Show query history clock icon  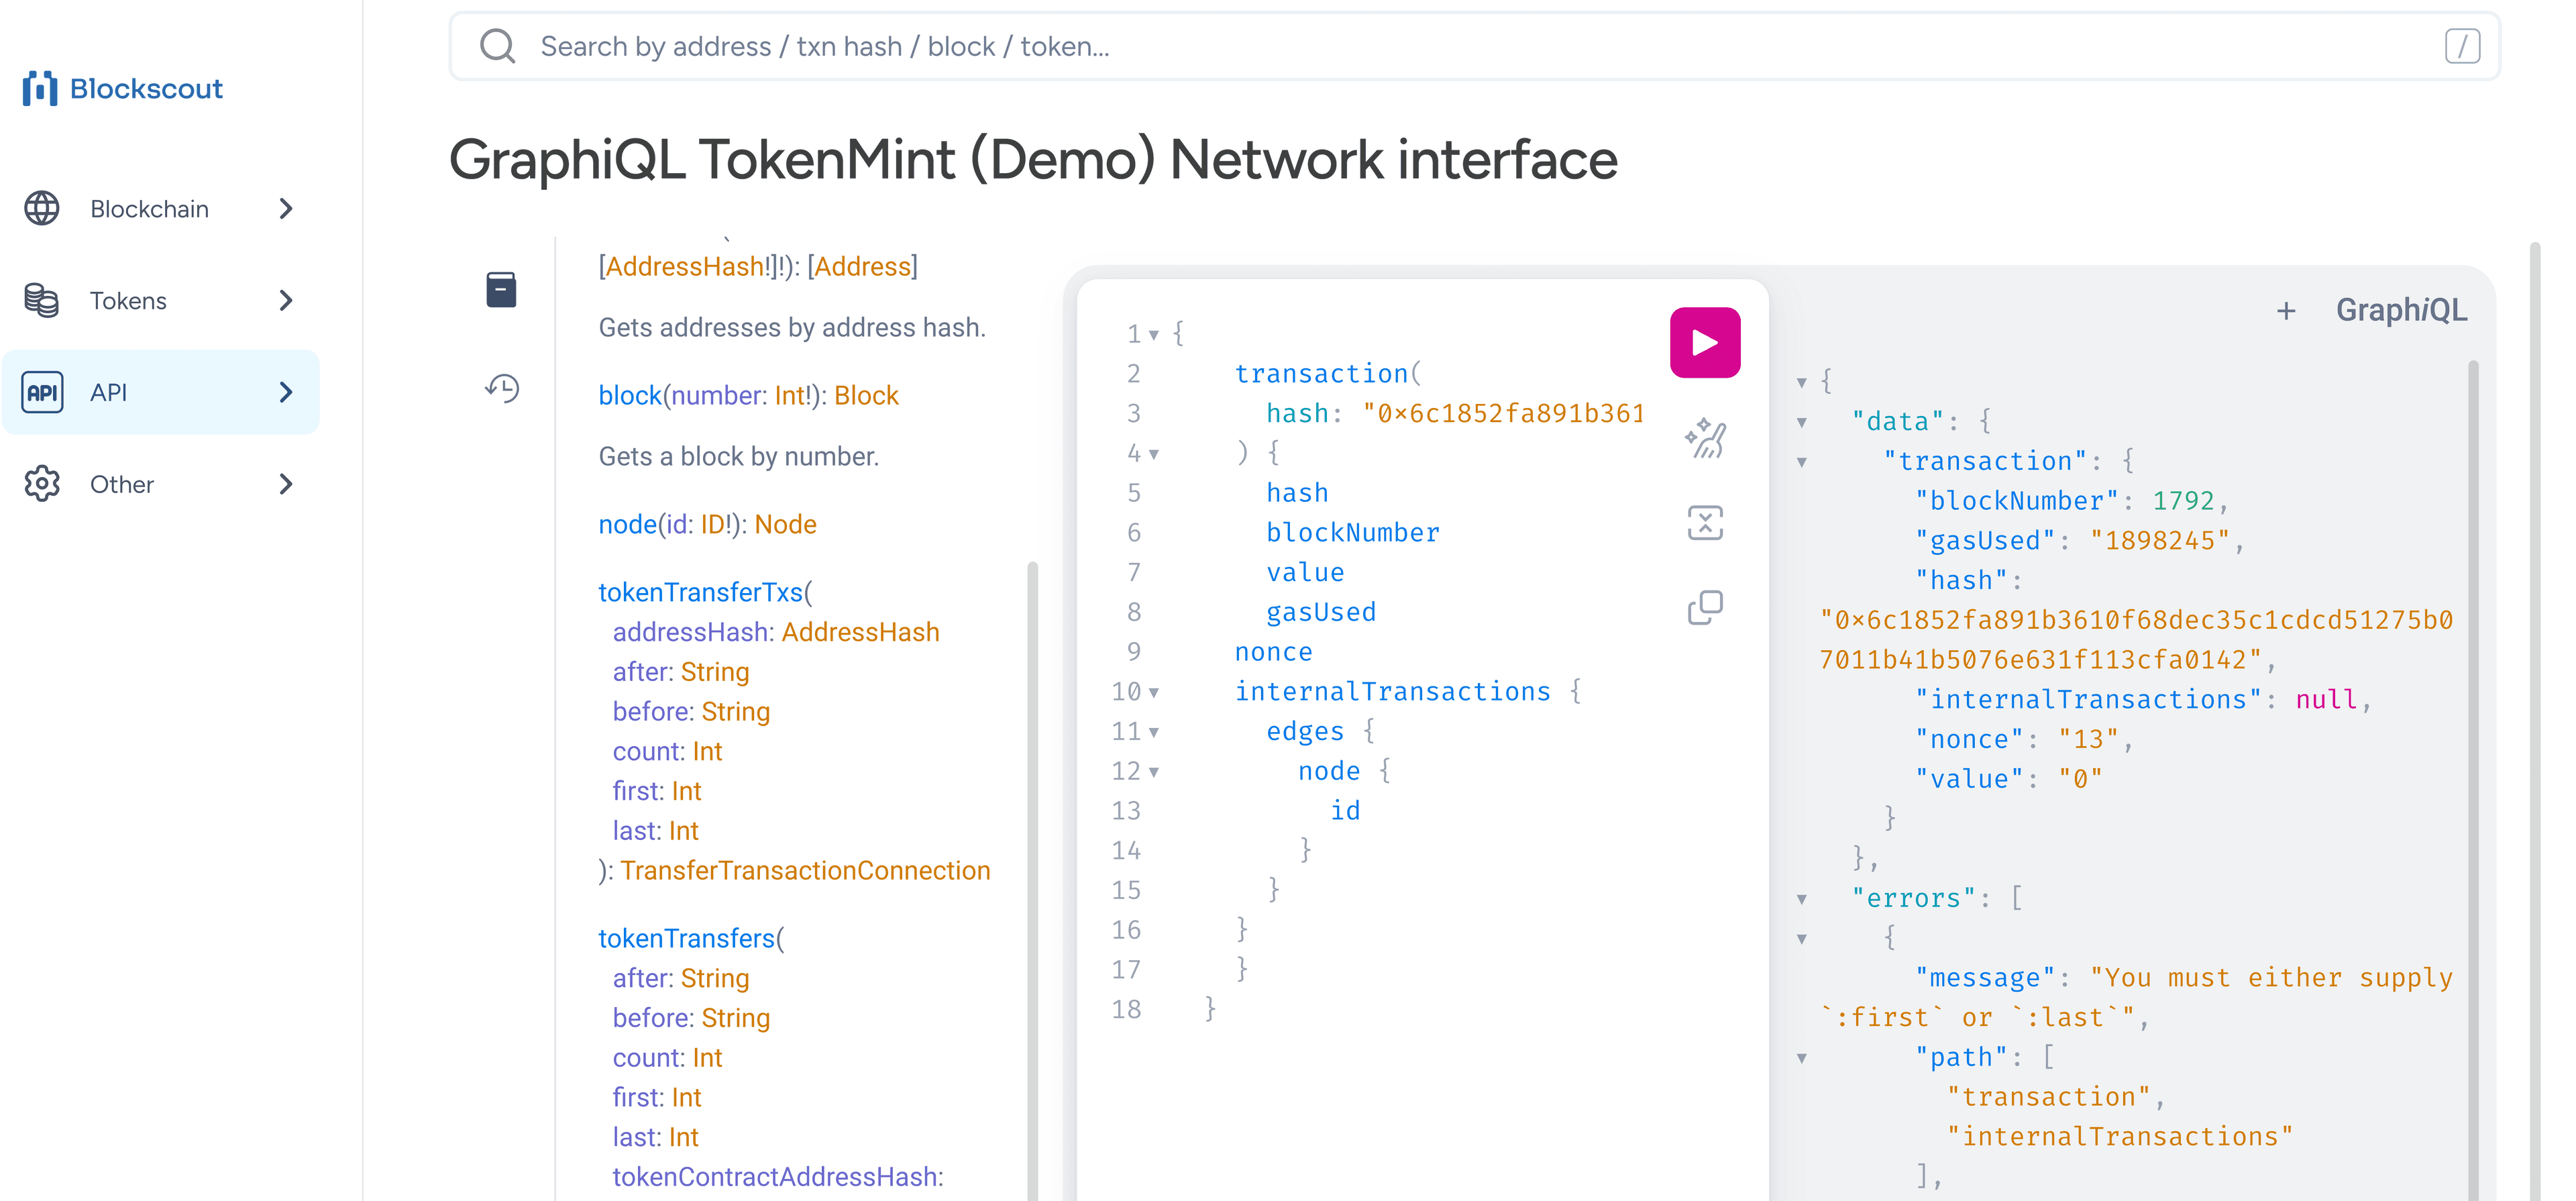click(501, 388)
